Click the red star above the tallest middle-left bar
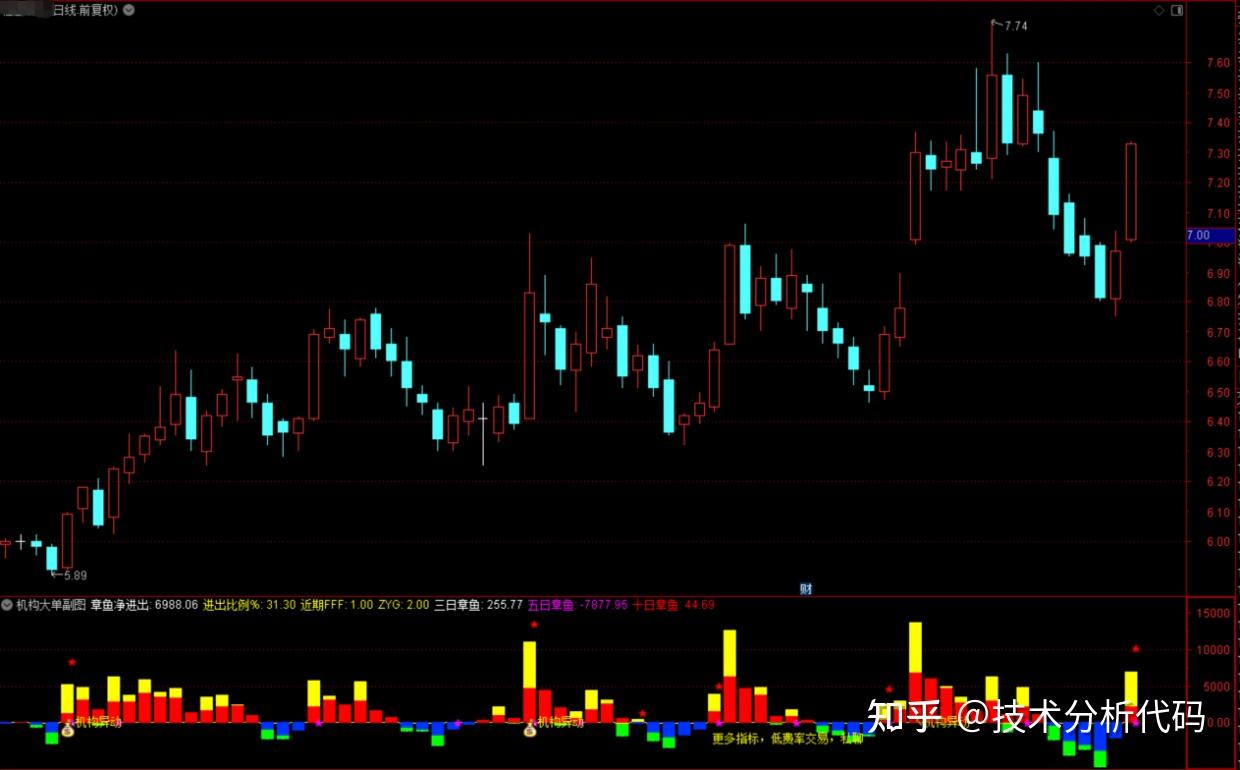Viewport: 1240px width, 770px height. [x=534, y=625]
